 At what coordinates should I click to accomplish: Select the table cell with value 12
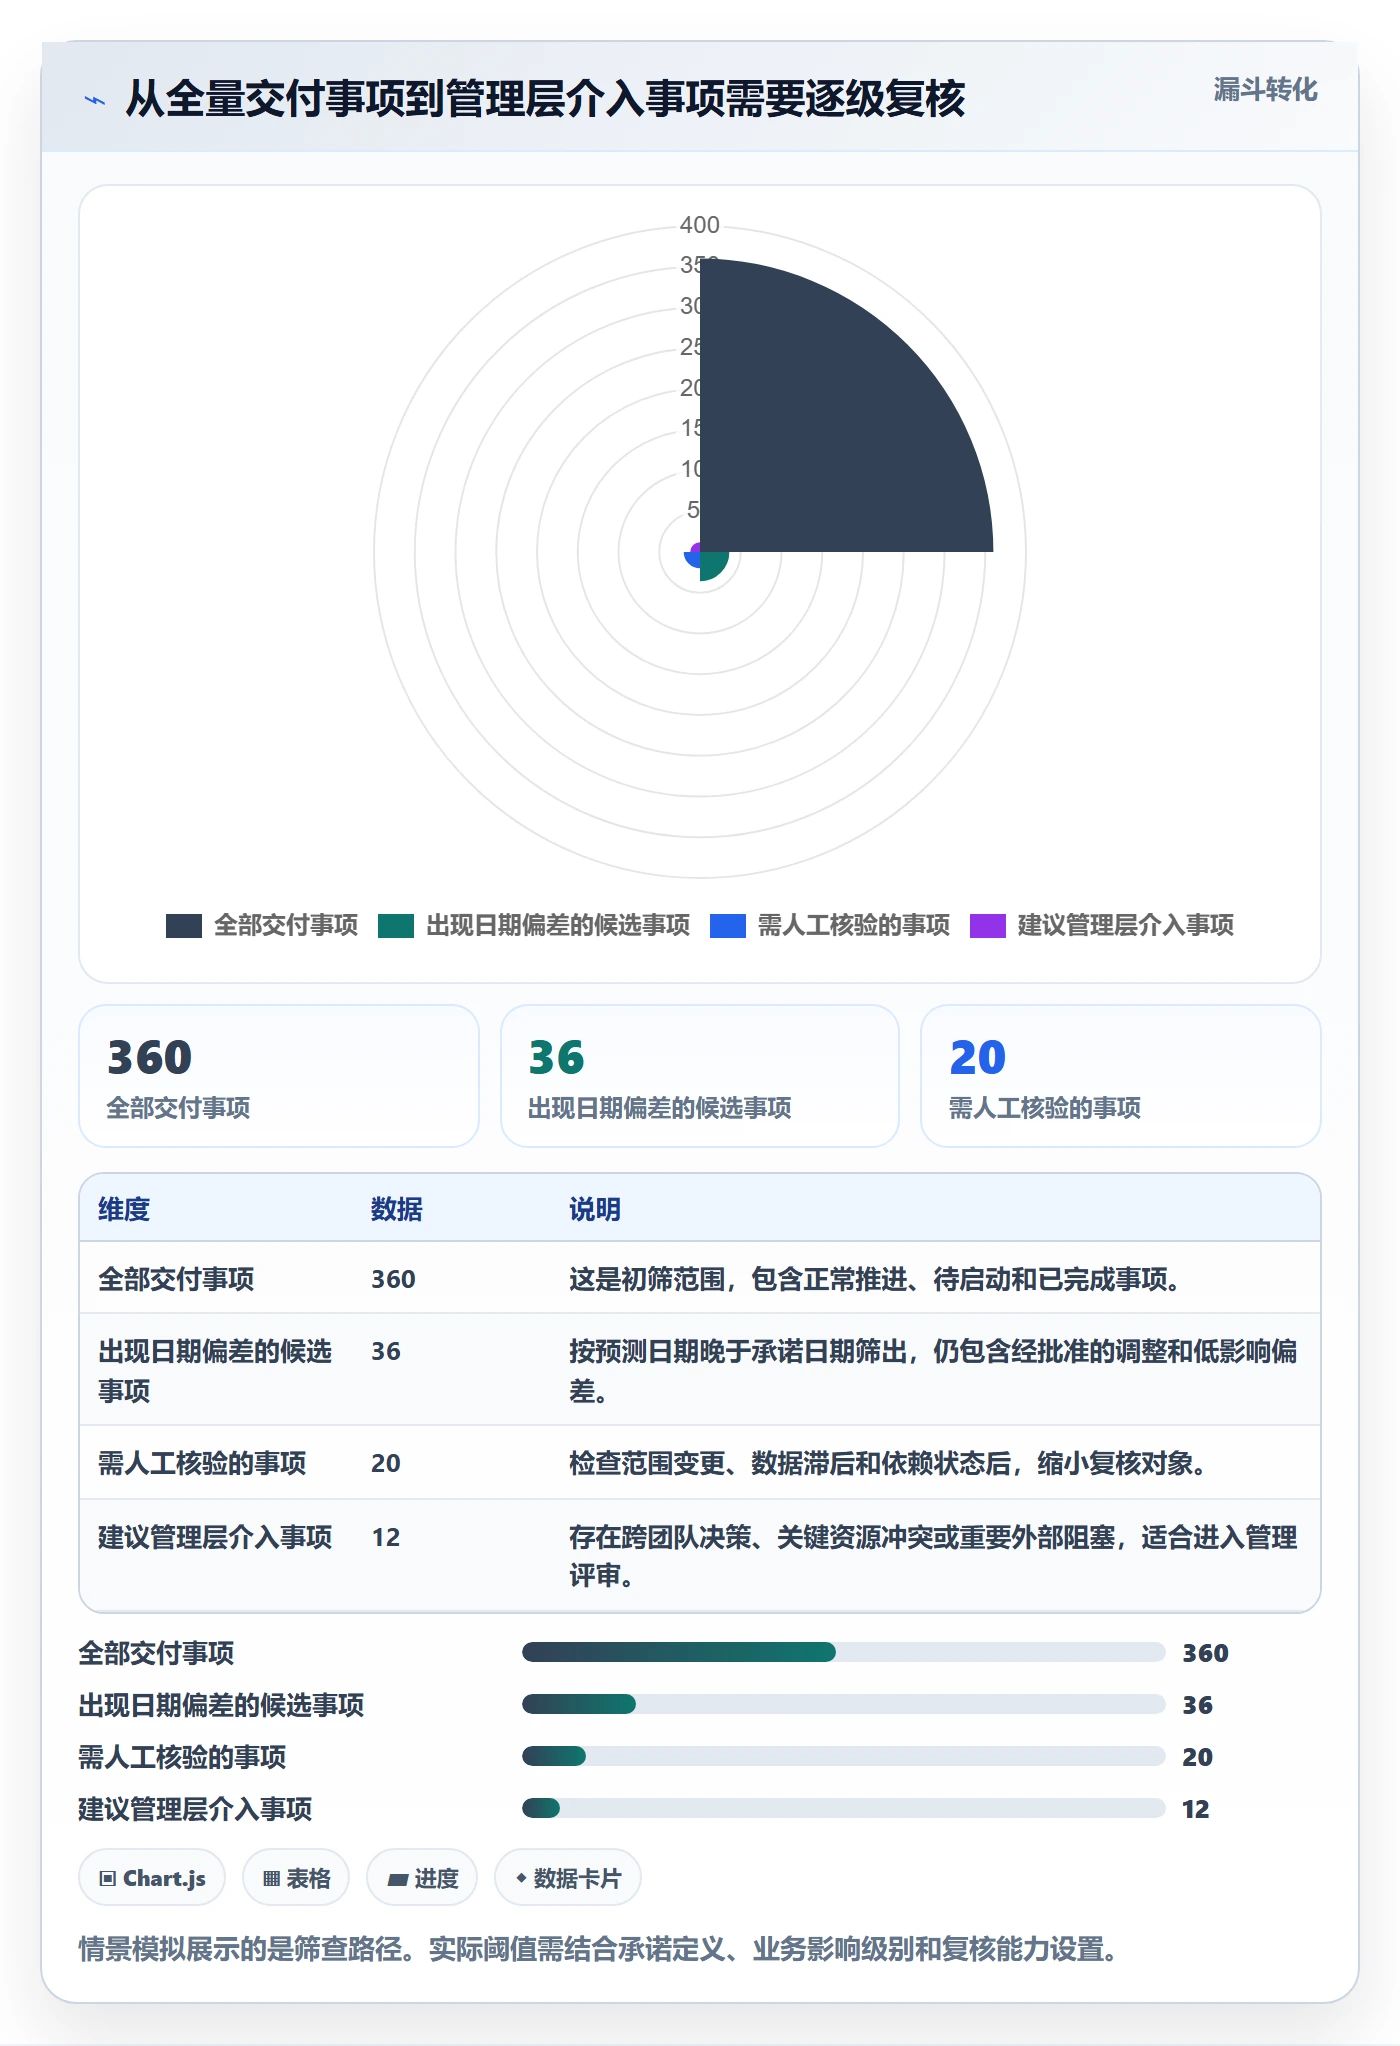tap(386, 1537)
